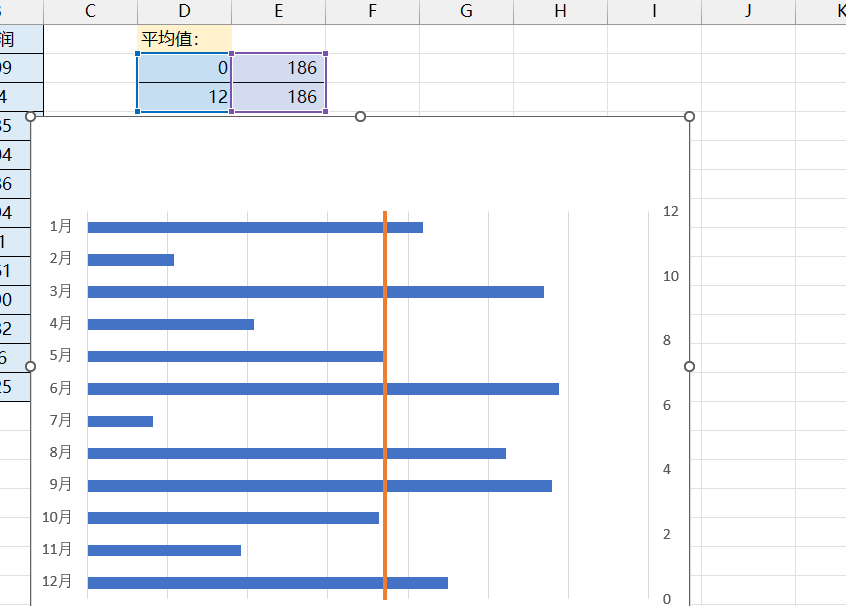Click the chart's top-right corner handle
Viewport: 846px width, 606px height.
coord(689,117)
